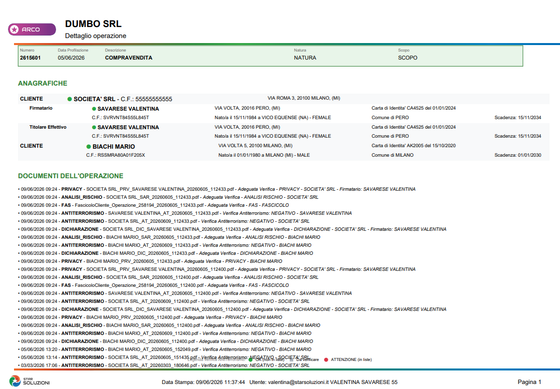Click the green legend dot in footer
This screenshot has width=560, height=389.
(x=250, y=360)
